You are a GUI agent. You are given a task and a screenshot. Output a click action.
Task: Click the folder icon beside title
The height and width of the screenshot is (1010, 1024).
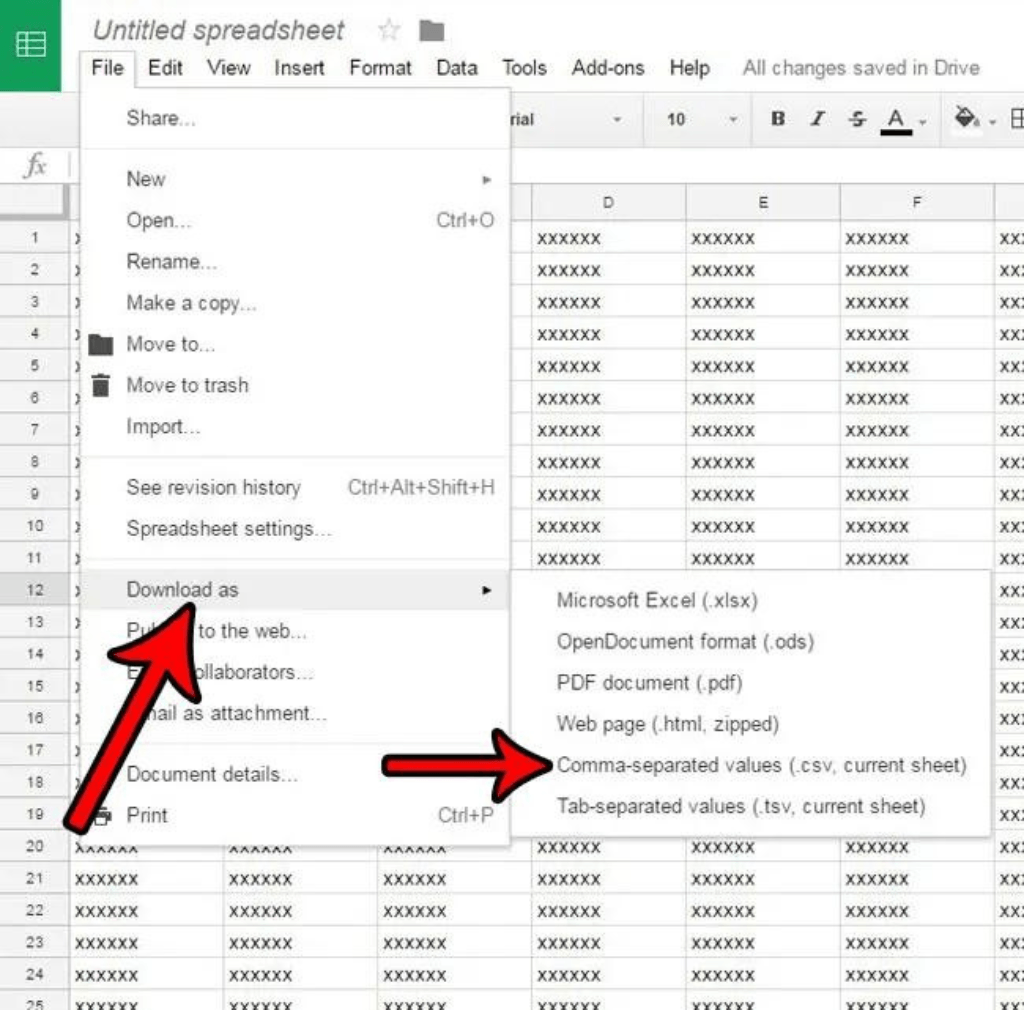click(x=431, y=31)
